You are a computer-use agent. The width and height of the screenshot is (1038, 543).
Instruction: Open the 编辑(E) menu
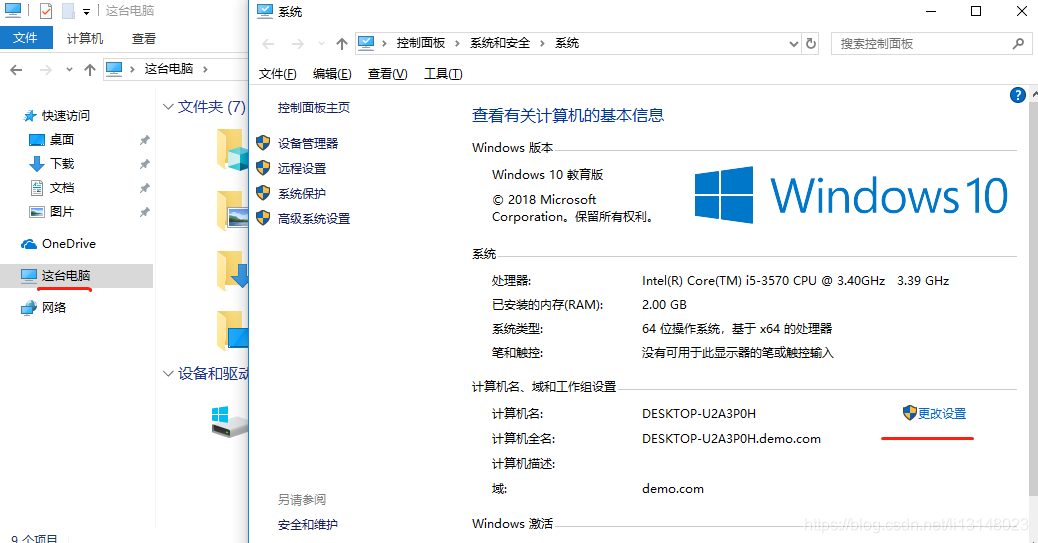(332, 74)
